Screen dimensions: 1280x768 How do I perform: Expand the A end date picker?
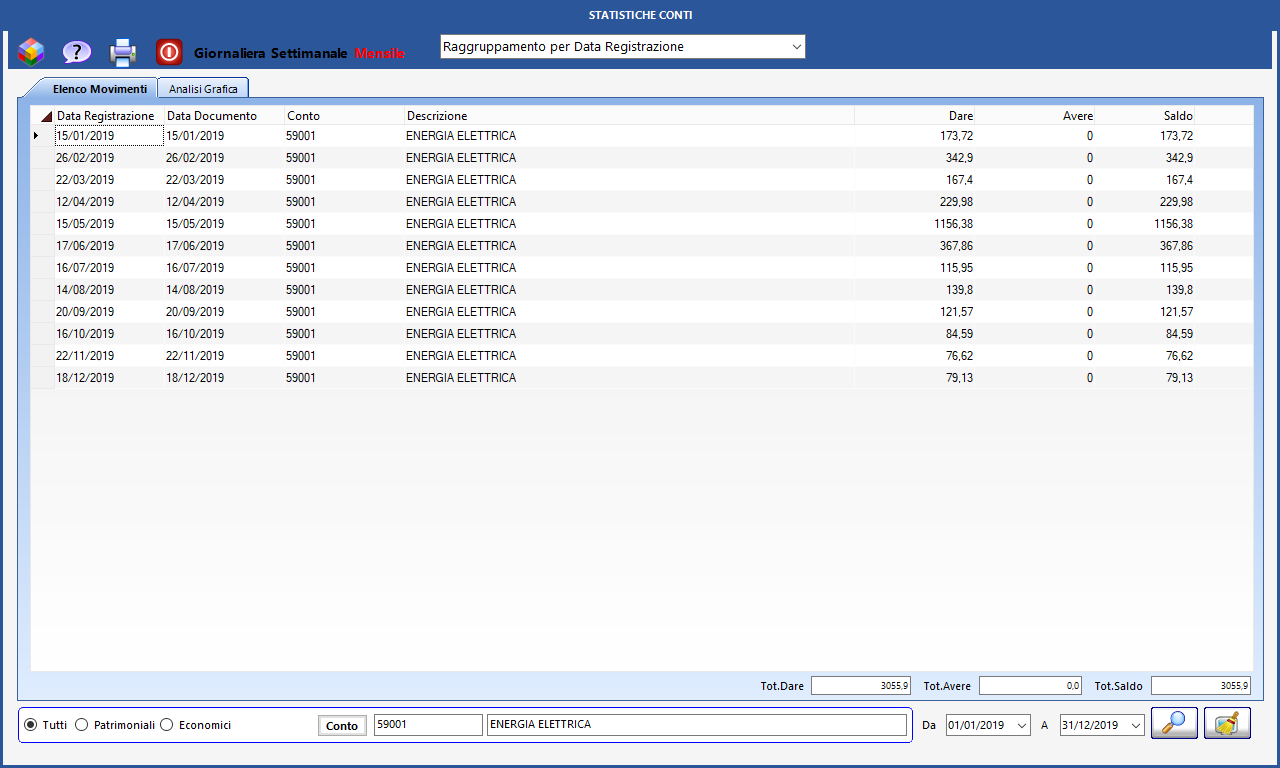(1135, 725)
